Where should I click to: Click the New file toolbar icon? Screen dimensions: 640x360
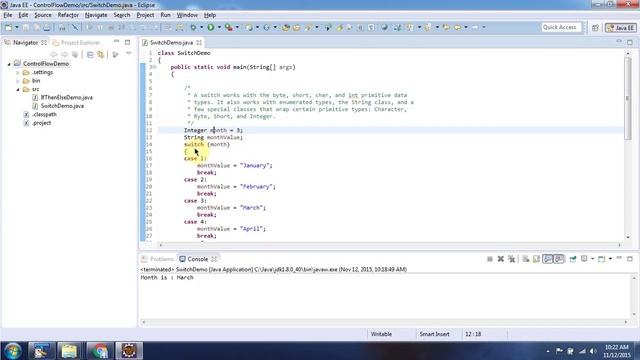(x=8, y=27)
